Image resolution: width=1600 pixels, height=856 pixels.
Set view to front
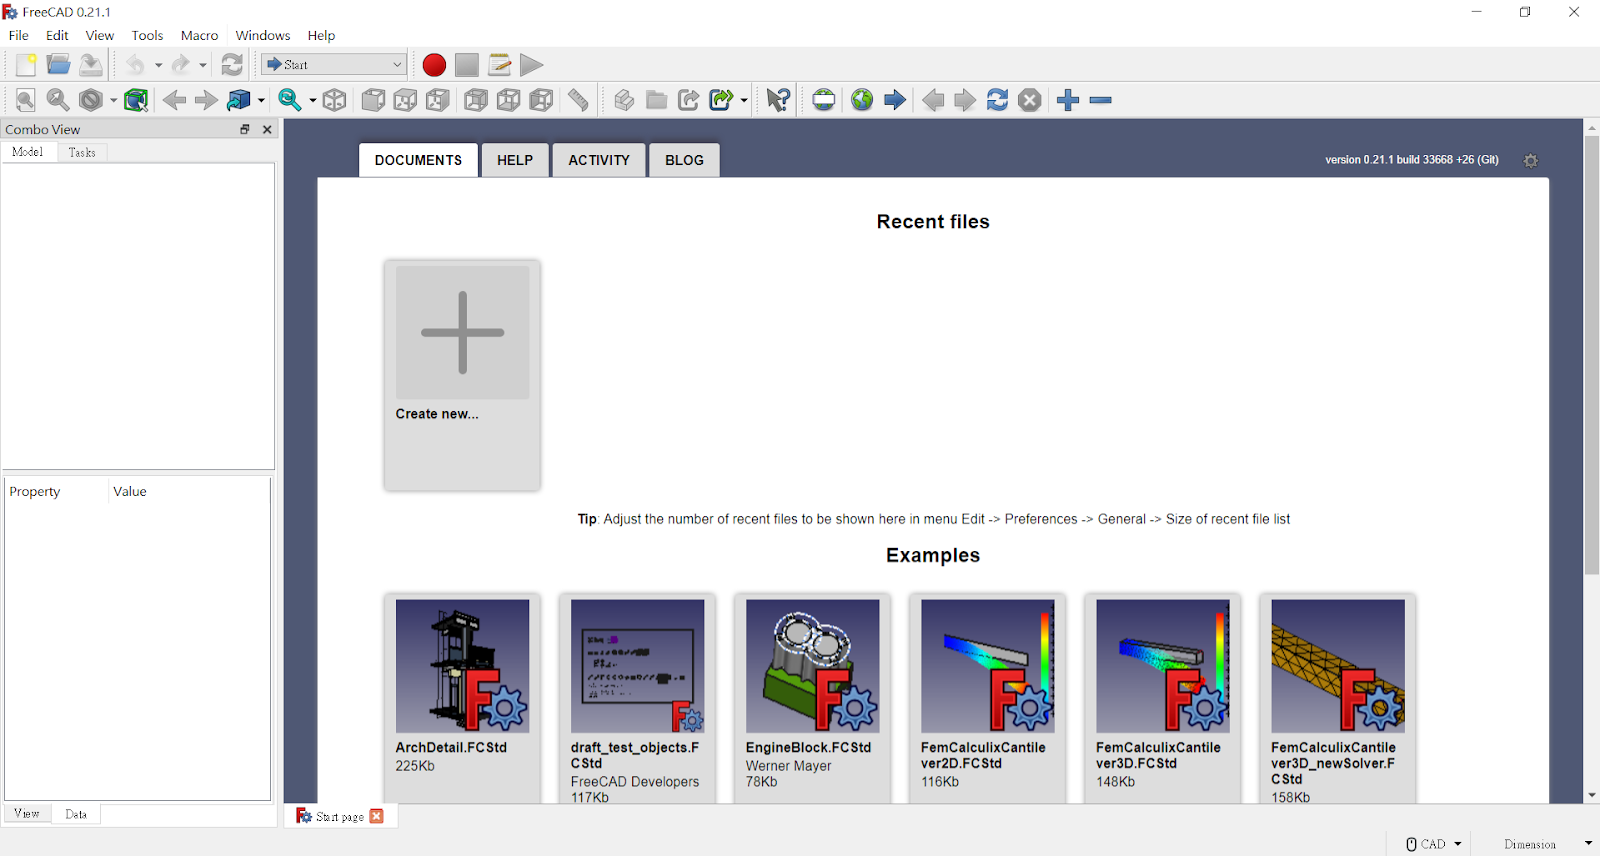[x=373, y=100]
